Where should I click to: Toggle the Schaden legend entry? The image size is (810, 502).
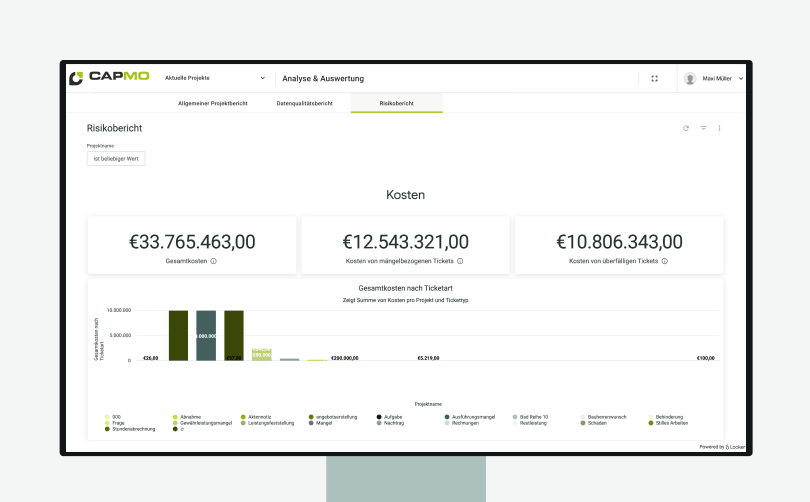[x=594, y=423]
